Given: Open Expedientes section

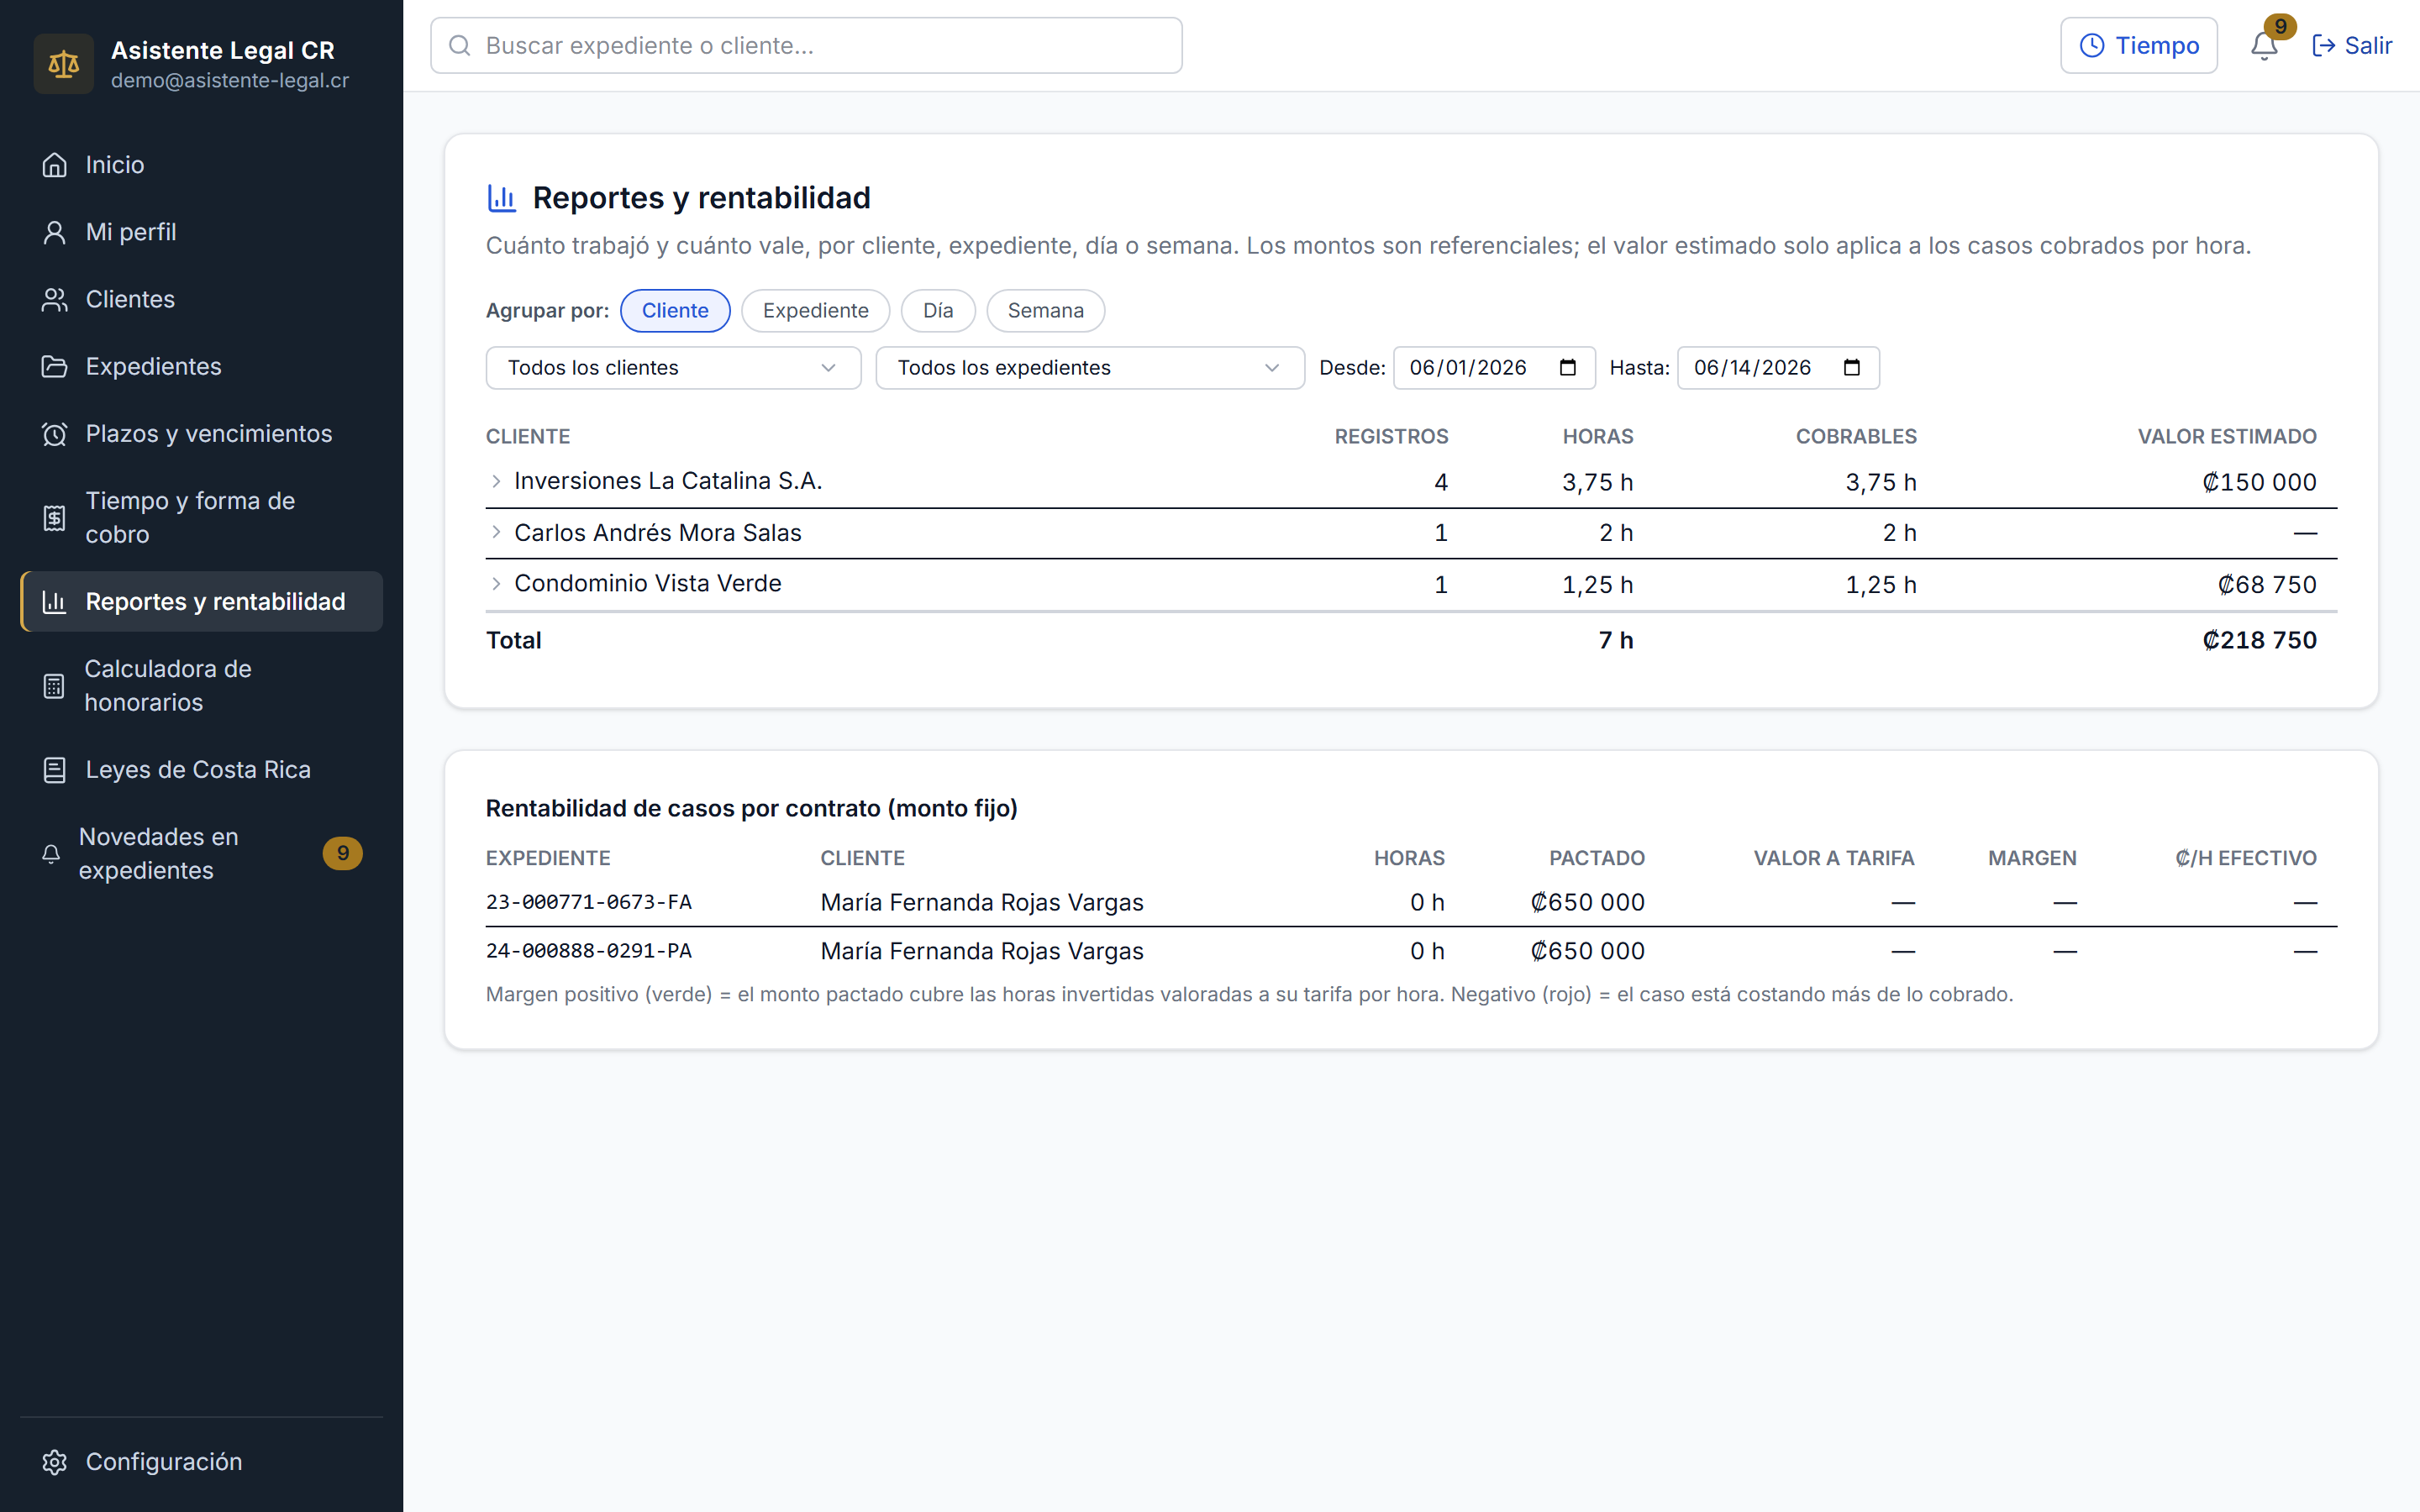Looking at the screenshot, I should (201, 366).
